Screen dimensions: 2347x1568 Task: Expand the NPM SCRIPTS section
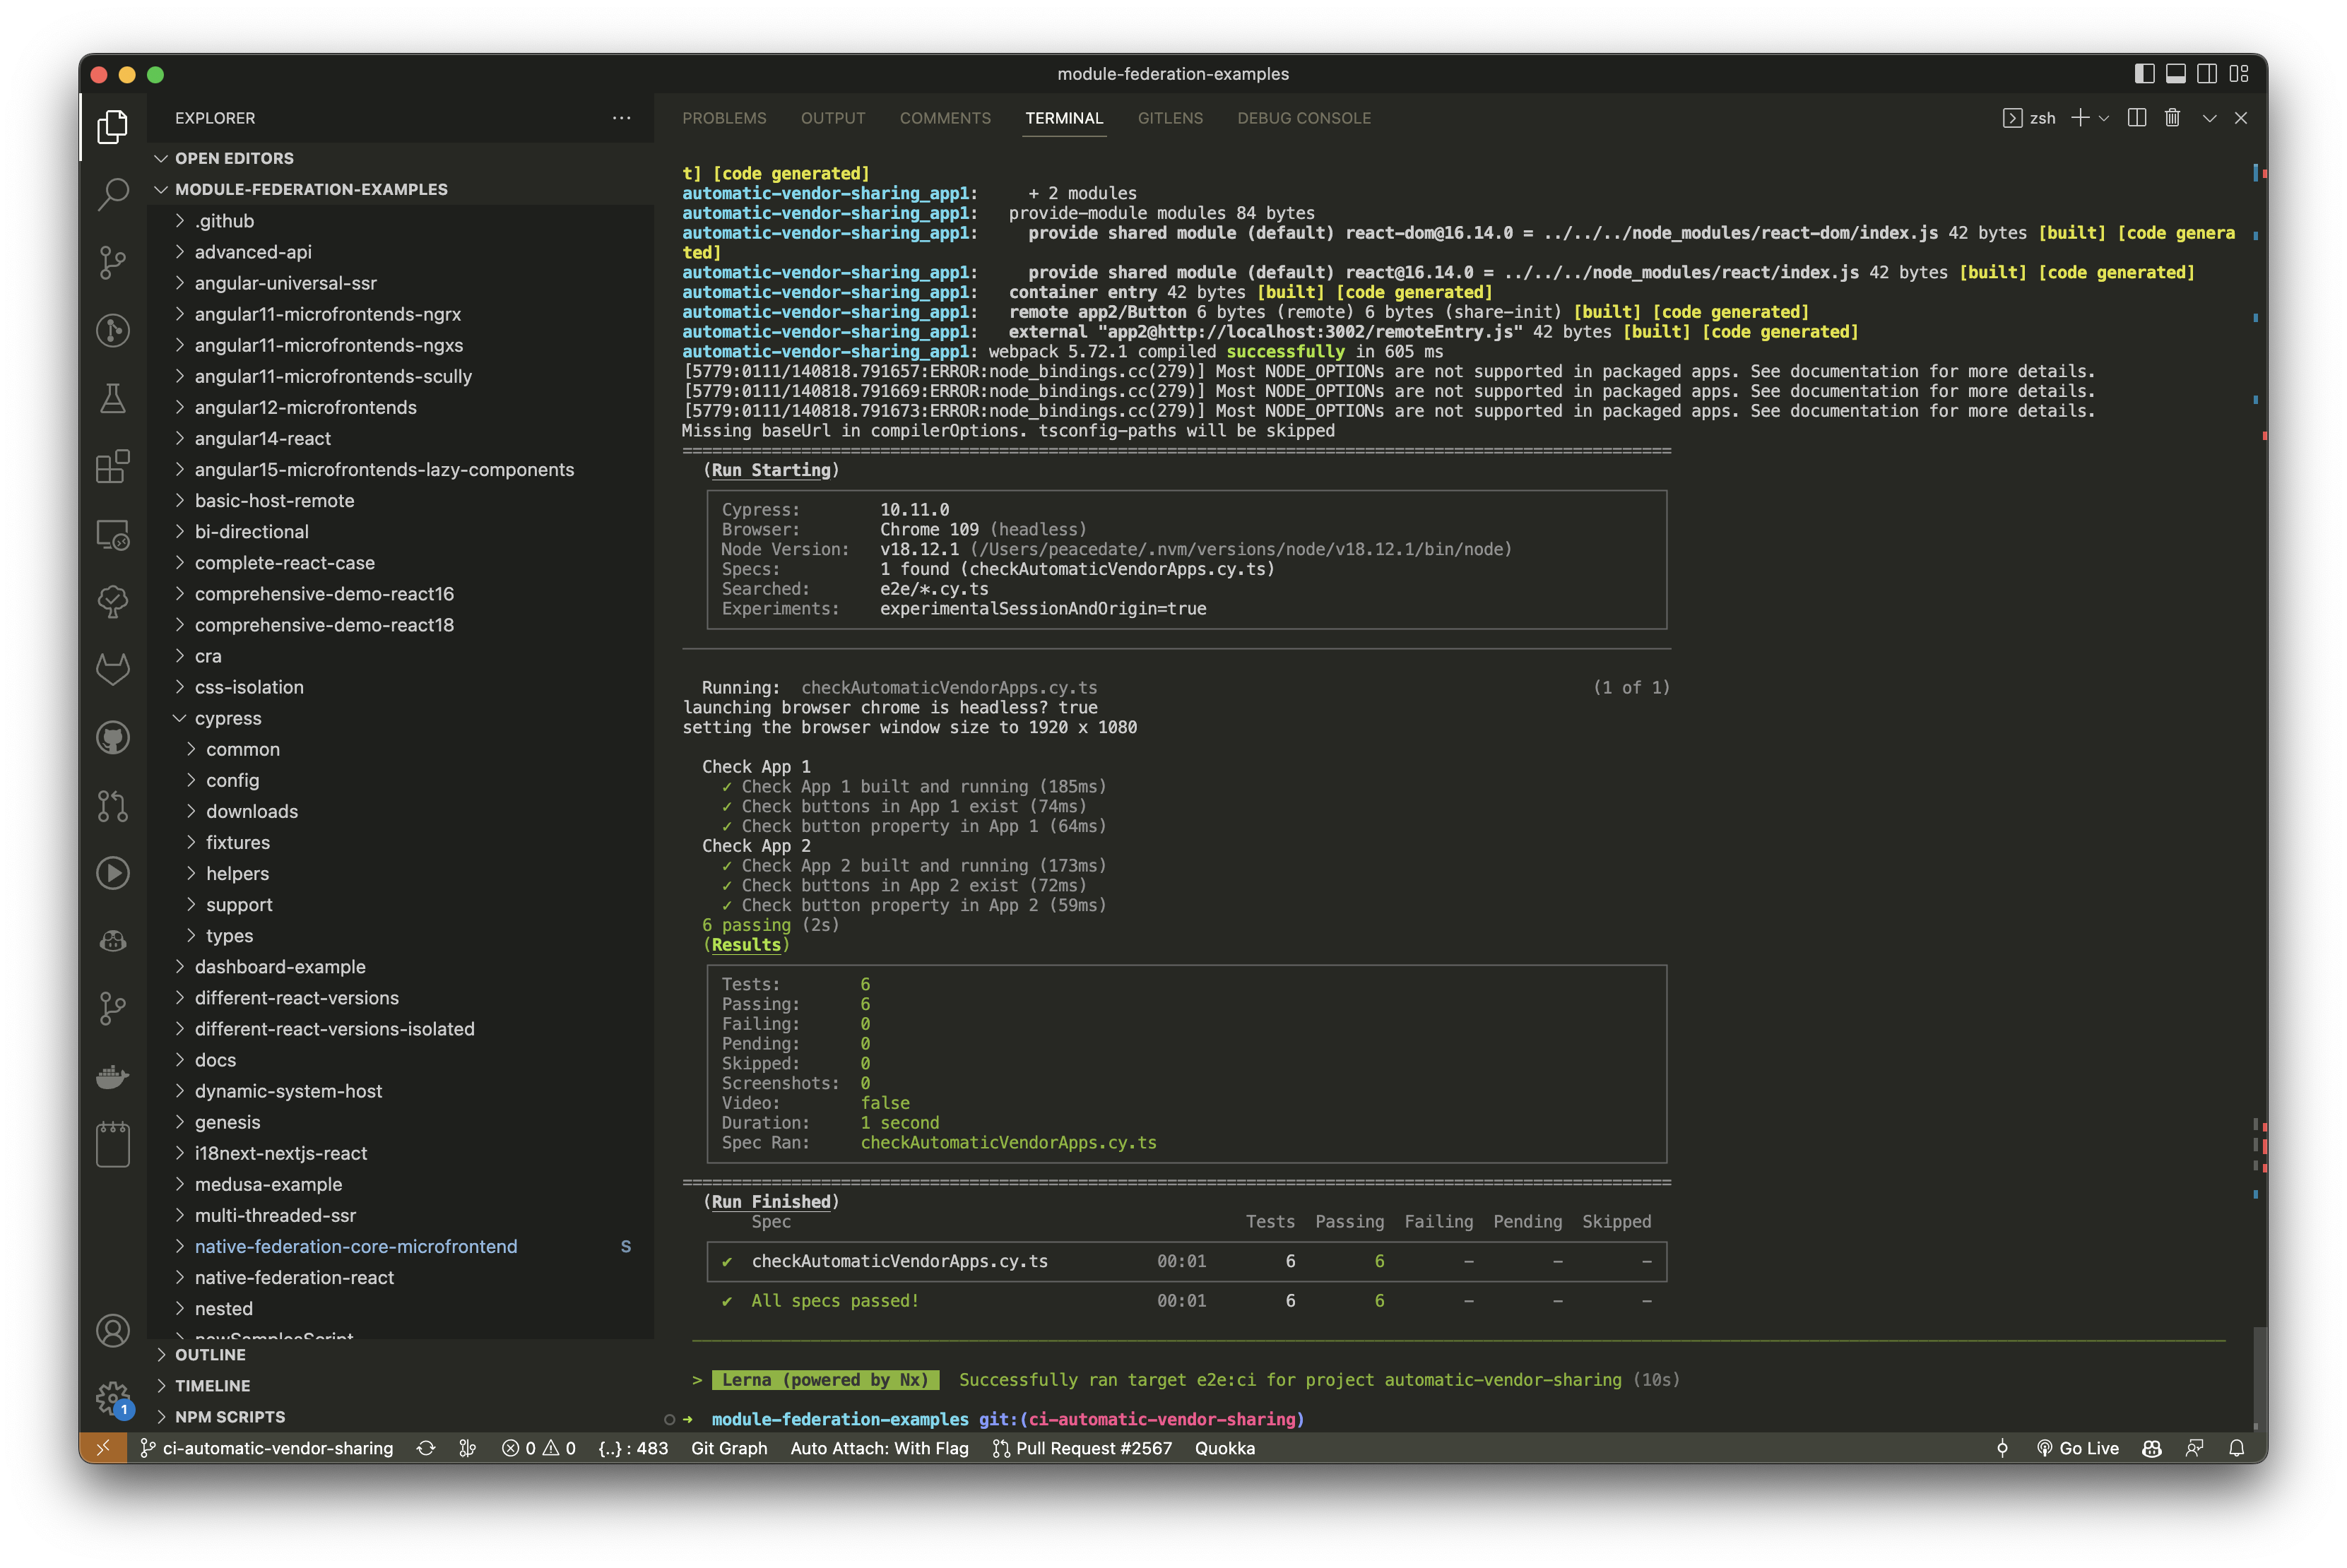[x=400, y=1417]
